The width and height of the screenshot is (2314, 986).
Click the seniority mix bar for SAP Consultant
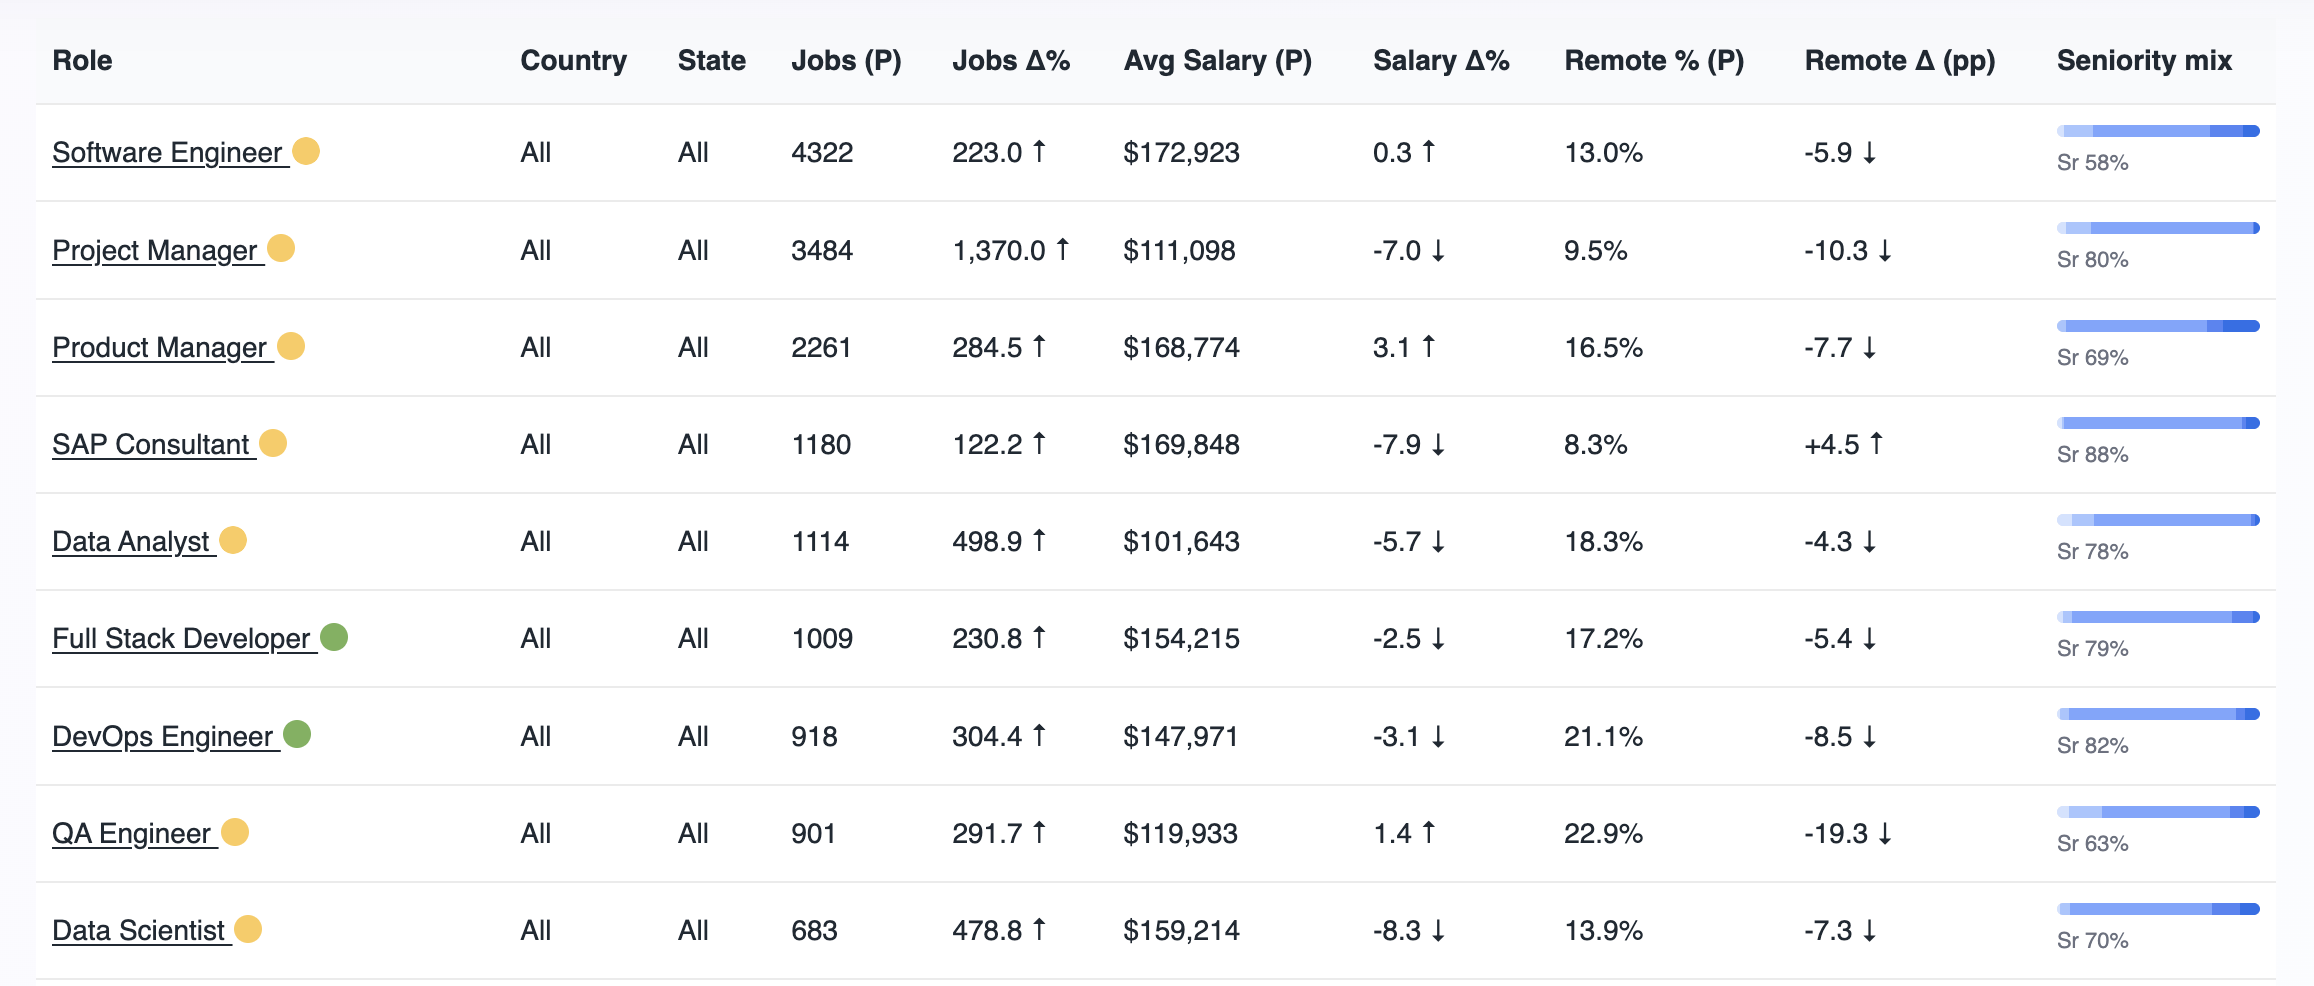tap(2156, 421)
